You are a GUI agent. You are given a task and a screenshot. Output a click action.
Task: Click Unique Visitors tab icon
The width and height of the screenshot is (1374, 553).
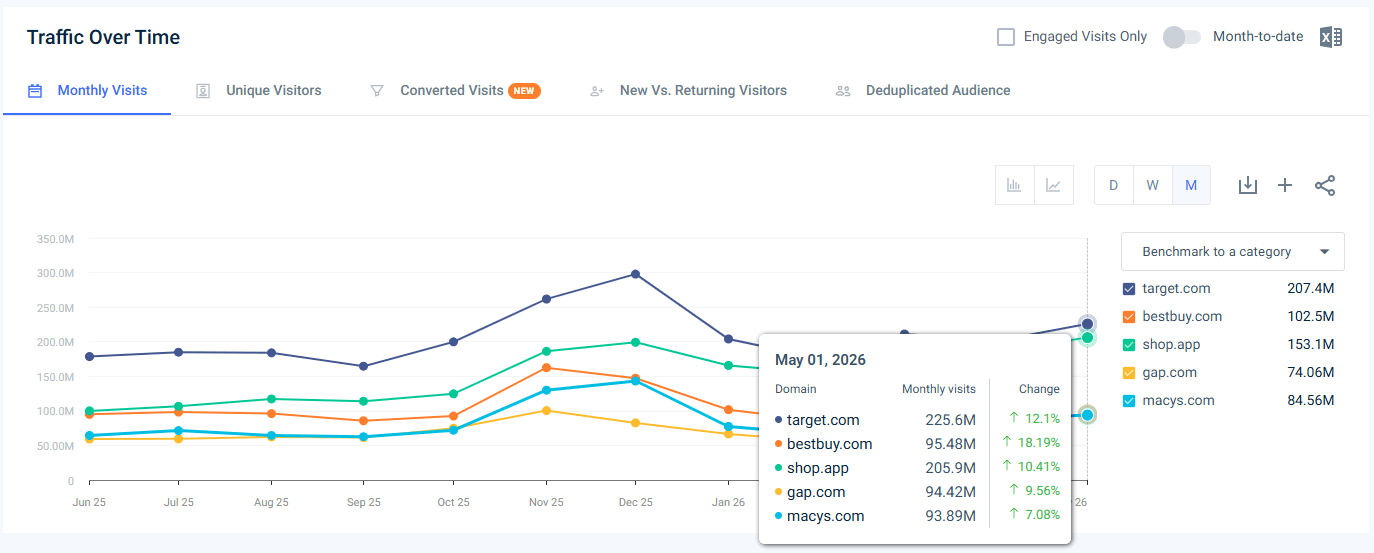pos(203,91)
